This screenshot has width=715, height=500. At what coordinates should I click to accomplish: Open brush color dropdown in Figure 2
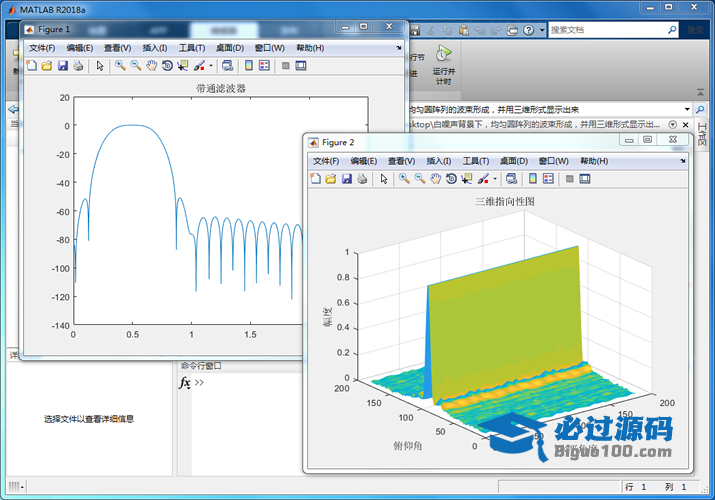[495, 179]
